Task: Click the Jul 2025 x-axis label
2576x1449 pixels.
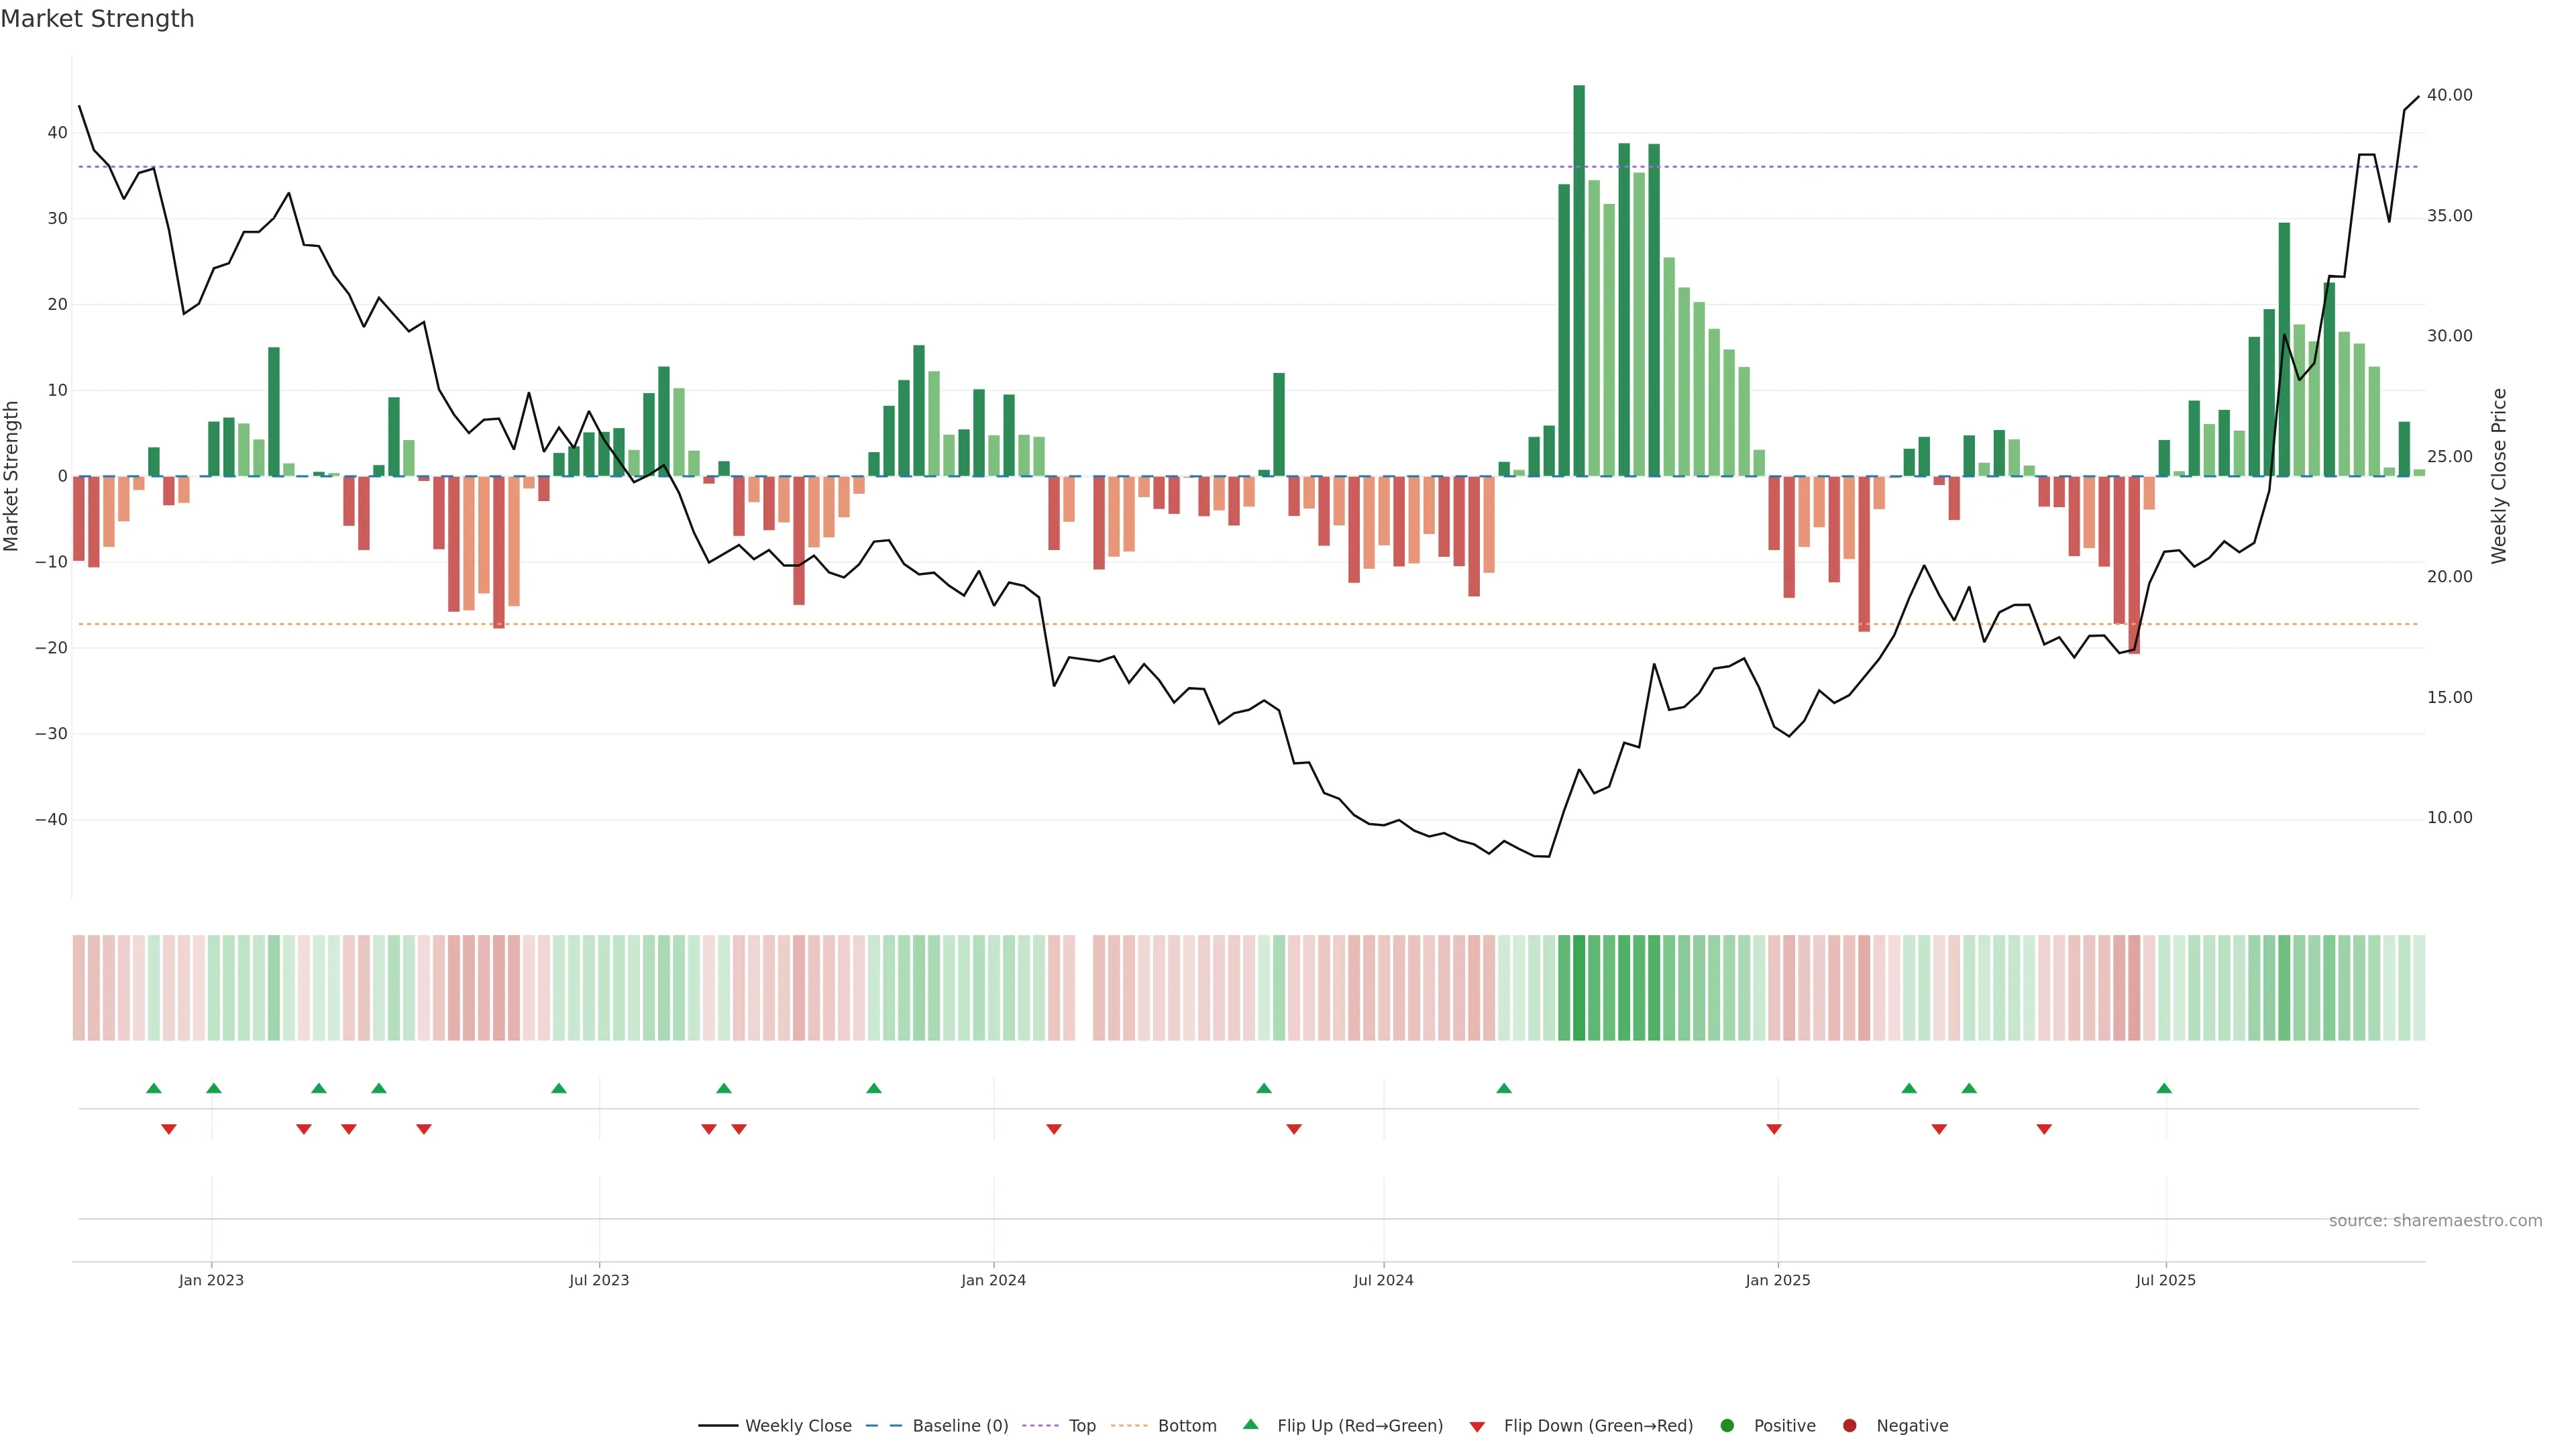Action: click(x=2165, y=1280)
